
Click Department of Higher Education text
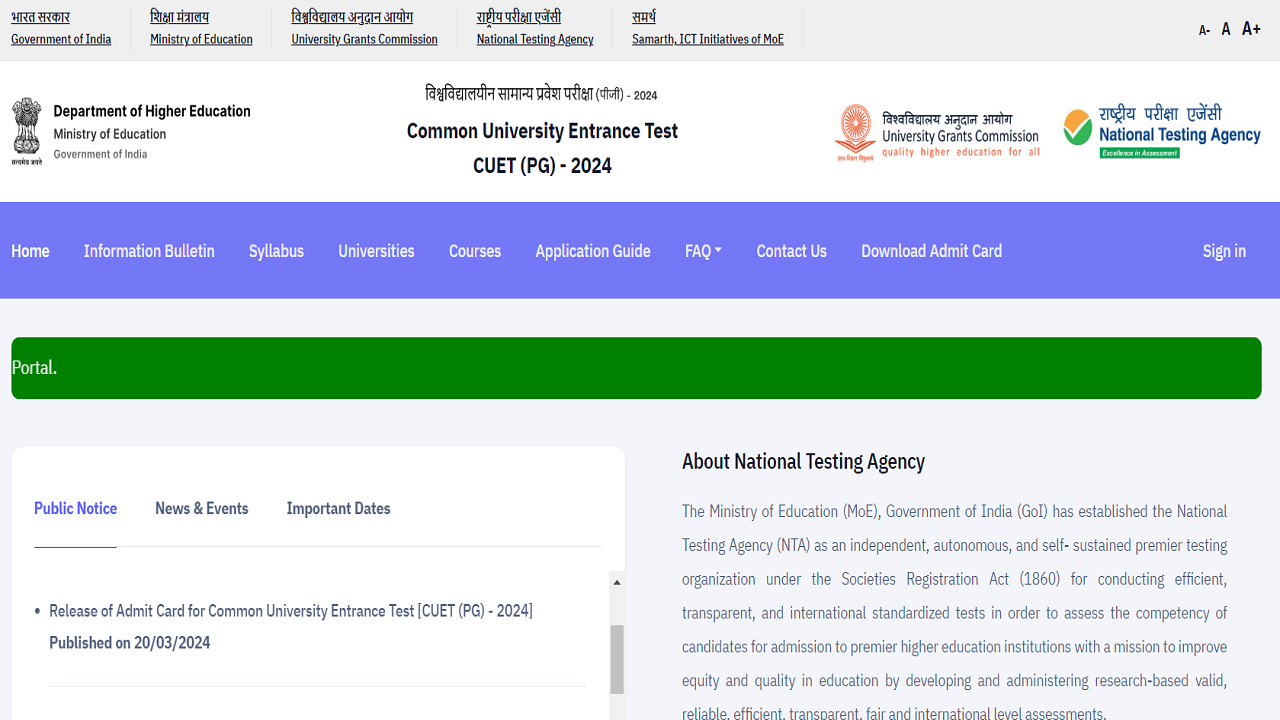152,111
